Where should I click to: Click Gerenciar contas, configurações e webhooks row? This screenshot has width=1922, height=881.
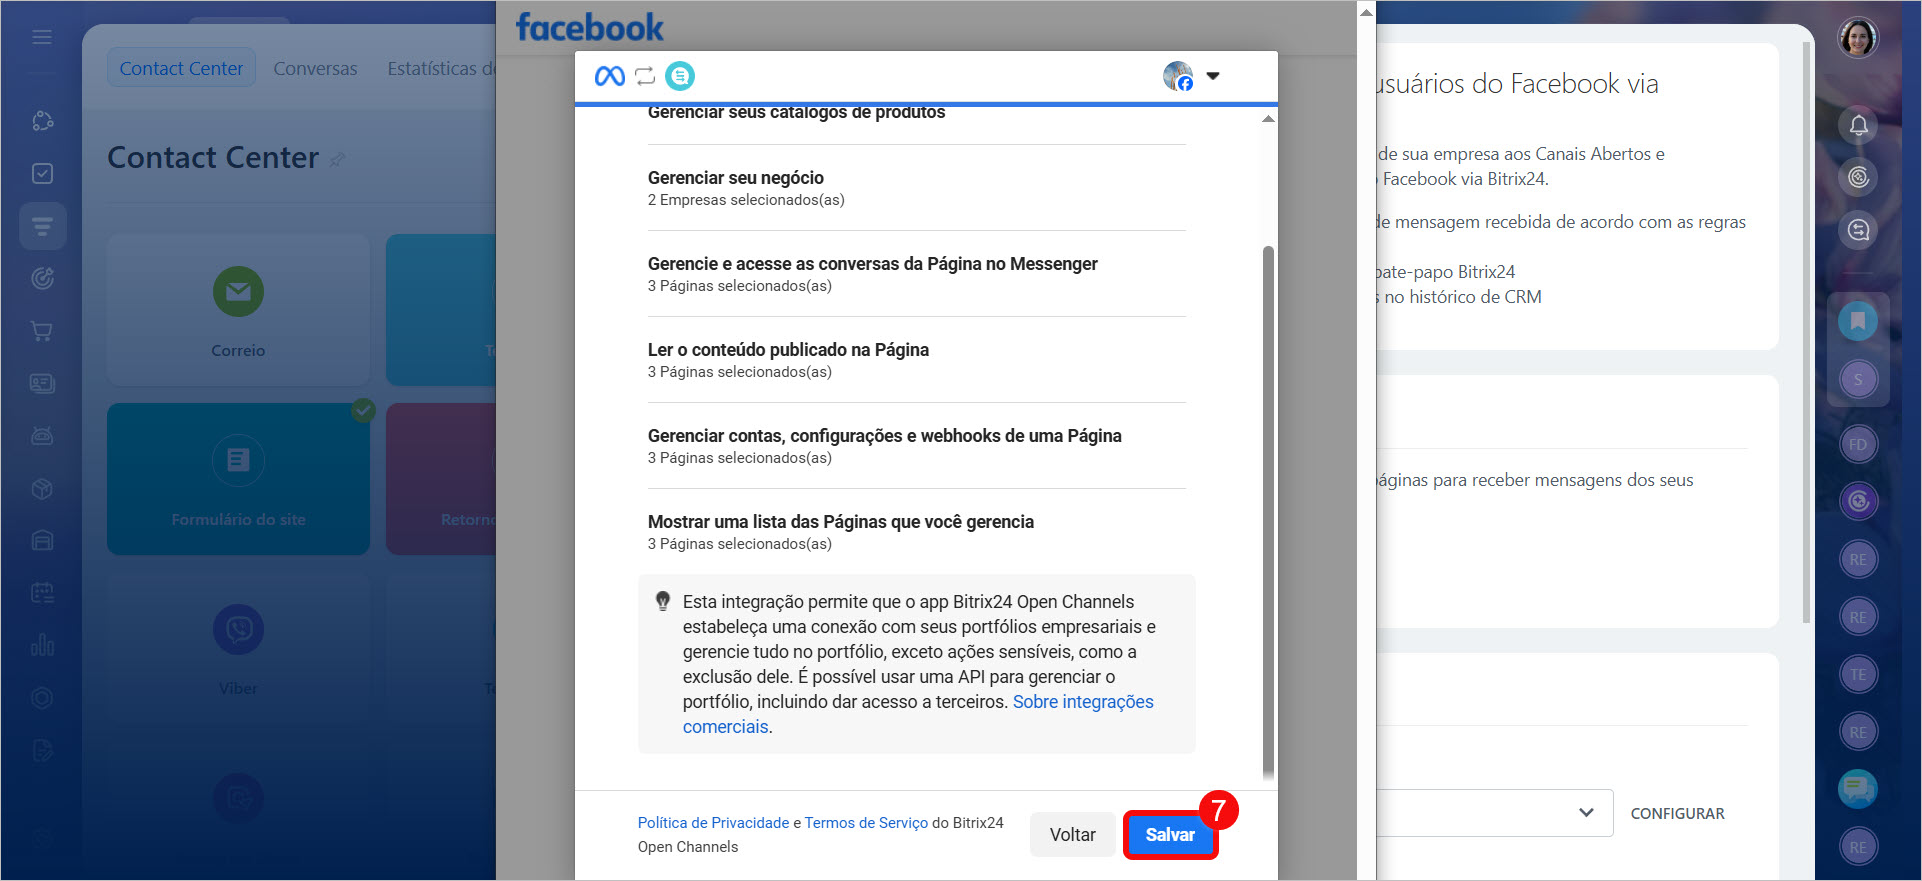click(x=916, y=446)
